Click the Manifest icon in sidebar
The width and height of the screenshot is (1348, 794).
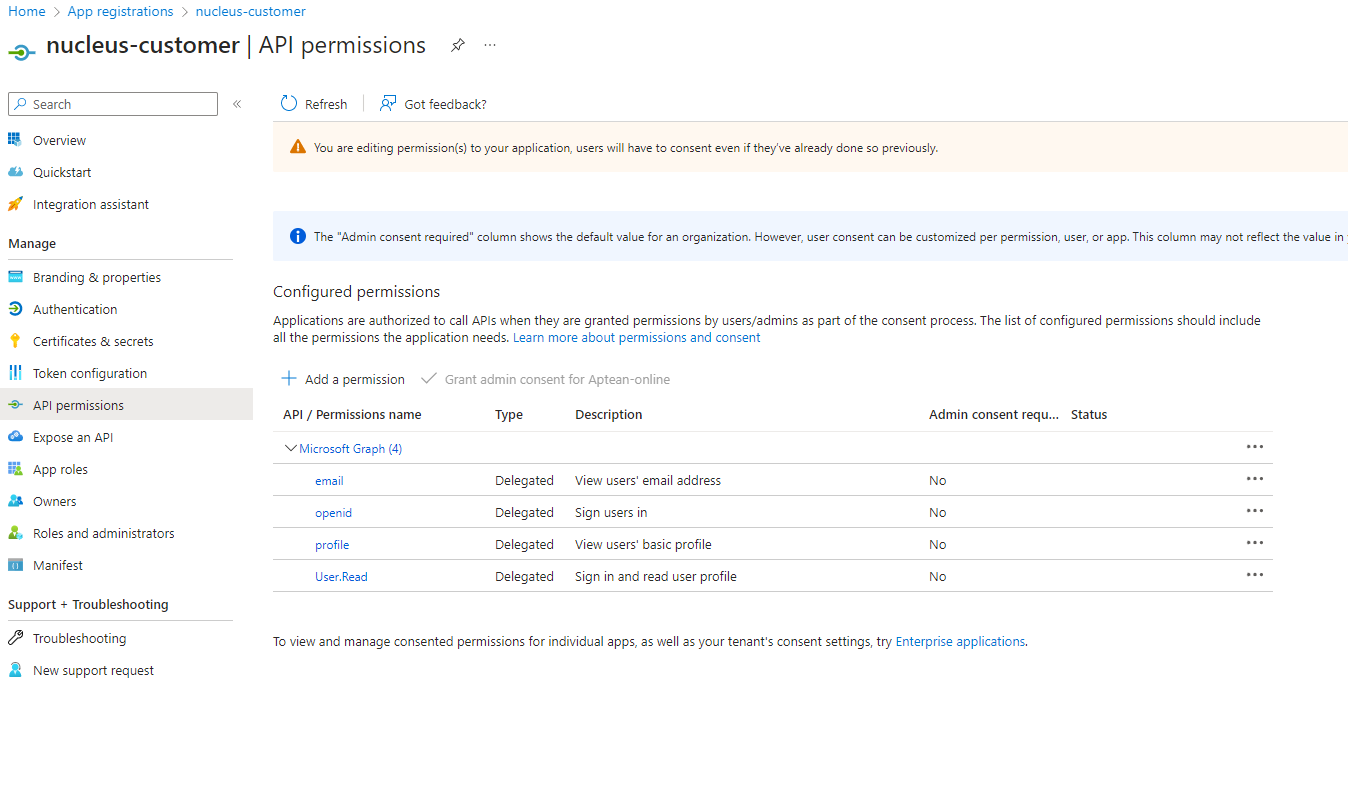[15, 565]
